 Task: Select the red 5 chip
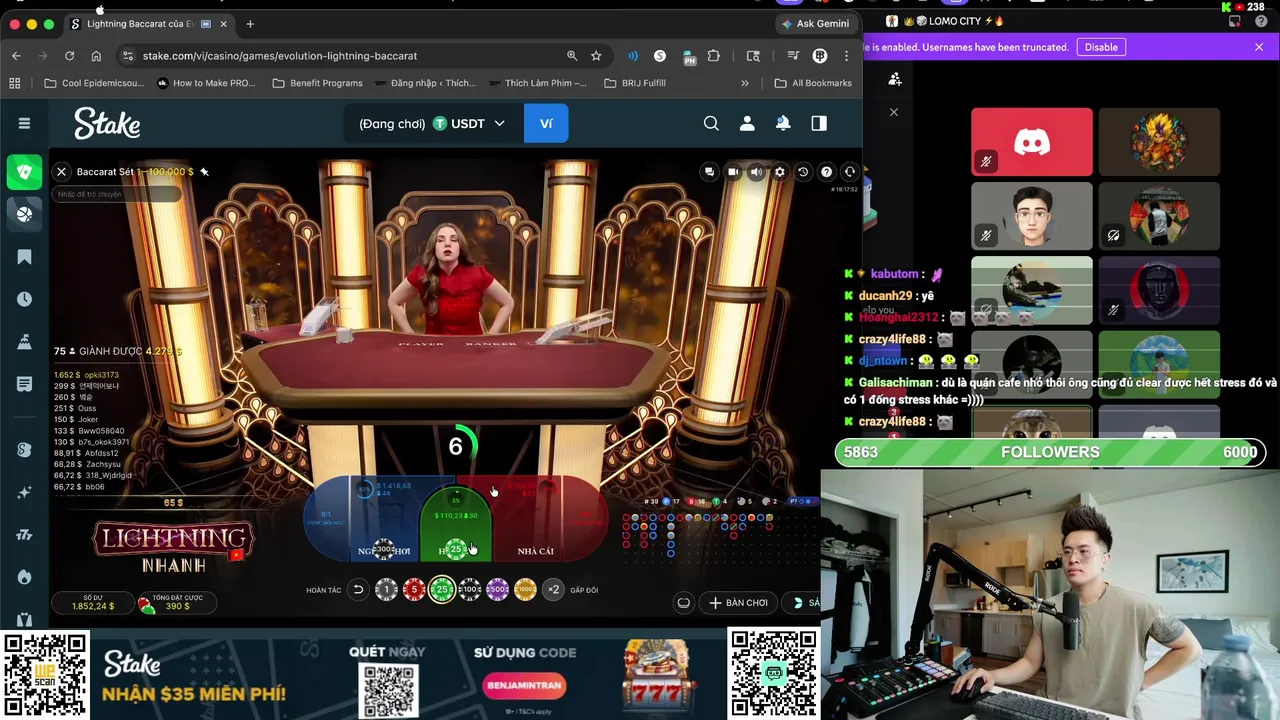[x=414, y=590]
